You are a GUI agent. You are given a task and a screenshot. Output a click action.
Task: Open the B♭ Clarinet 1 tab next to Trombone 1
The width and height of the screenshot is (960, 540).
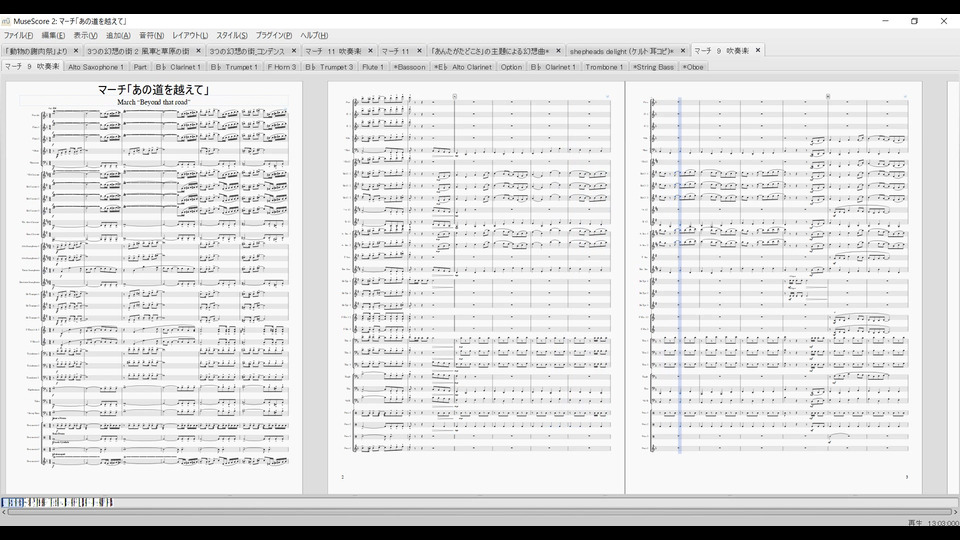553,67
